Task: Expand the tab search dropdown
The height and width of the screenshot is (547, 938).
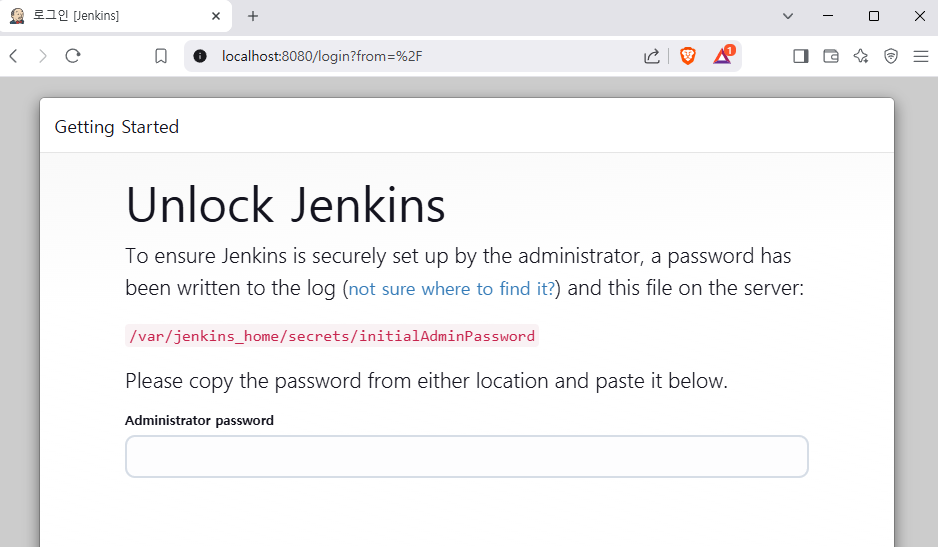Action: tap(788, 16)
